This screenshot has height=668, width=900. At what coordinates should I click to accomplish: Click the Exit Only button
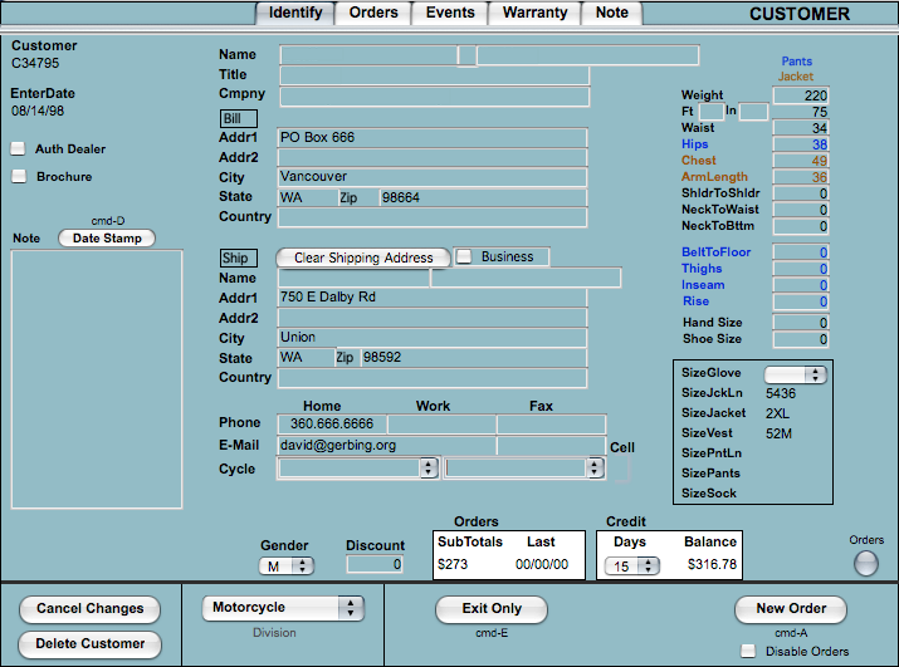click(491, 609)
